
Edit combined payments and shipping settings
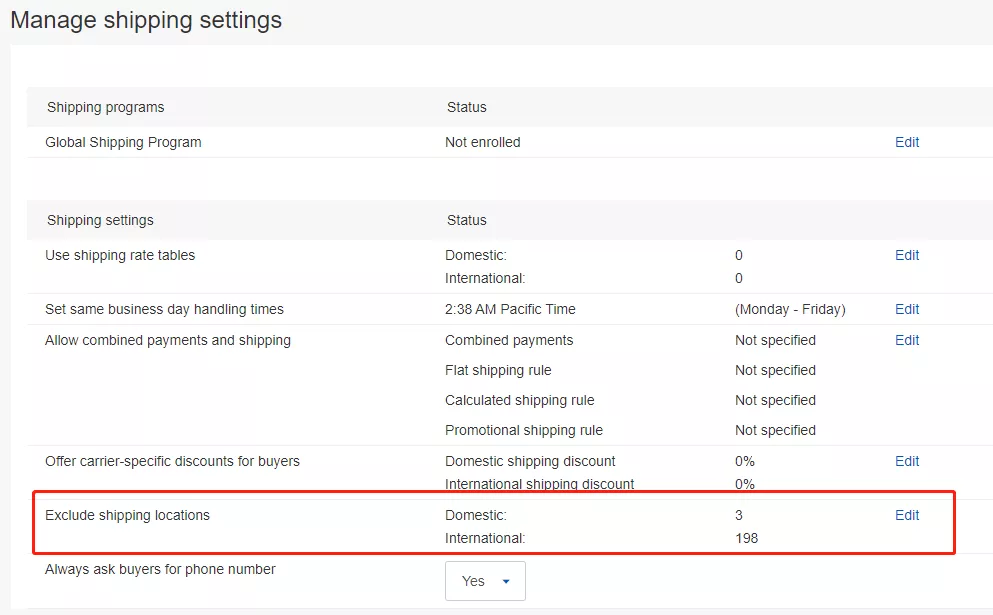[906, 340]
